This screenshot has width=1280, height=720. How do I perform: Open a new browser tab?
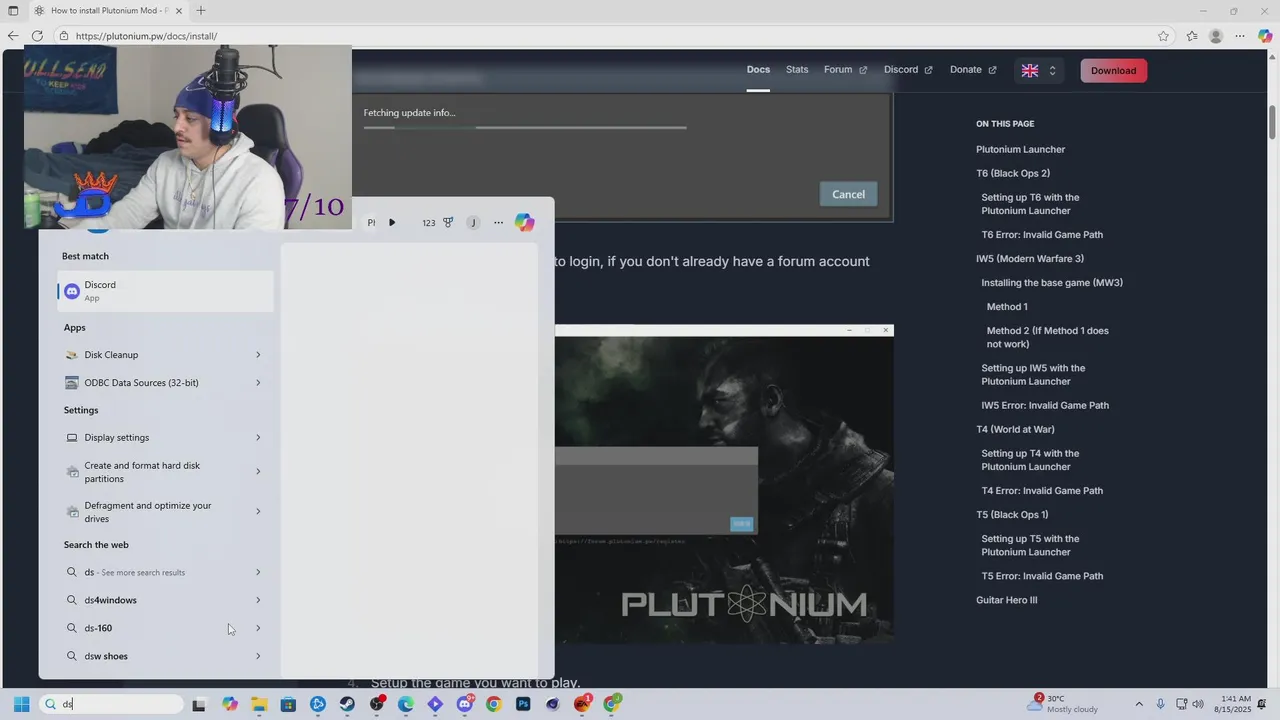[x=201, y=11]
